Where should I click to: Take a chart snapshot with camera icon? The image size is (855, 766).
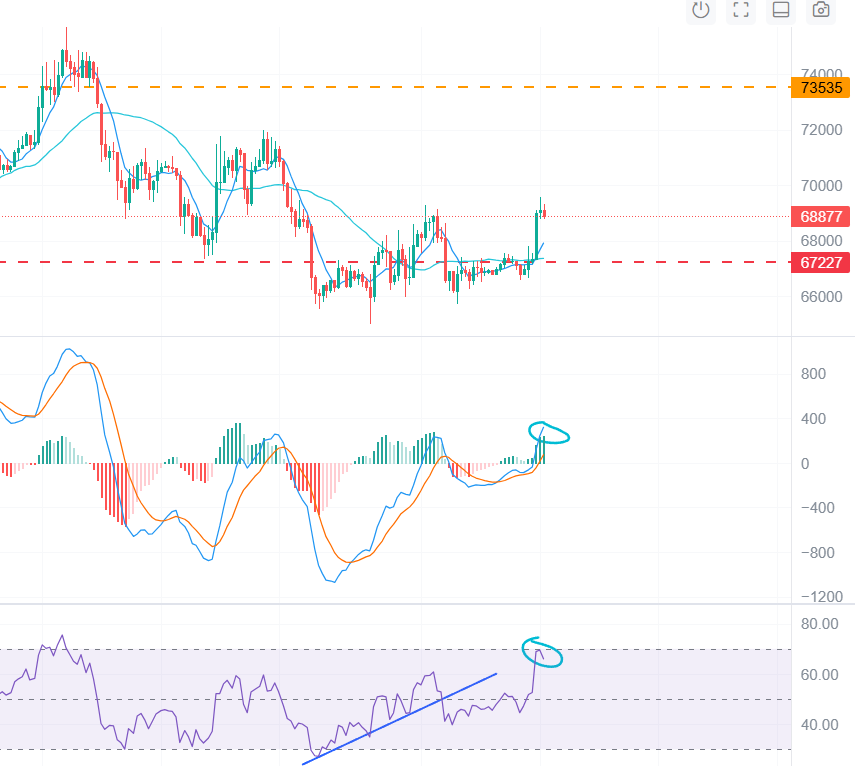click(x=821, y=10)
